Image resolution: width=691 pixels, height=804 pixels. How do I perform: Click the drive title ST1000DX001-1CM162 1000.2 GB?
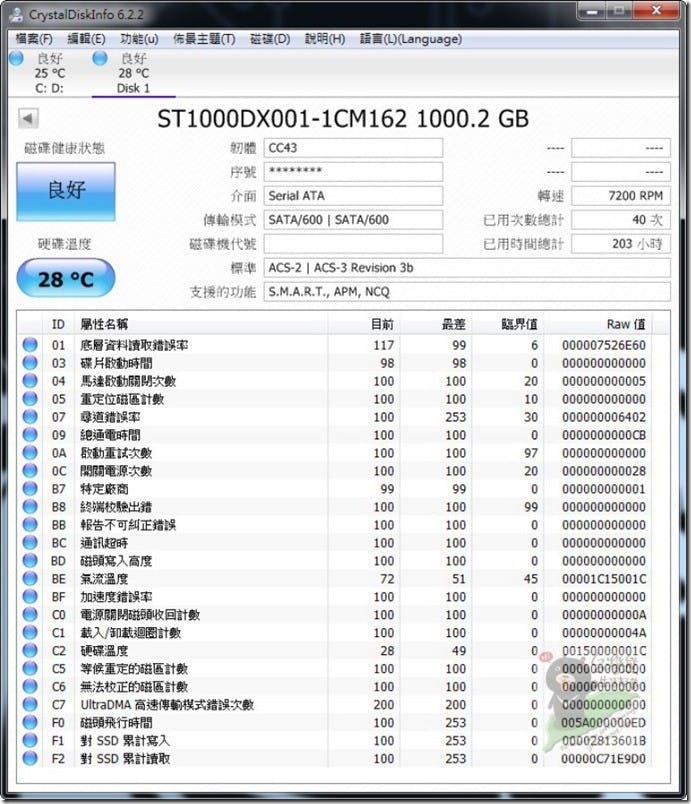coord(342,119)
